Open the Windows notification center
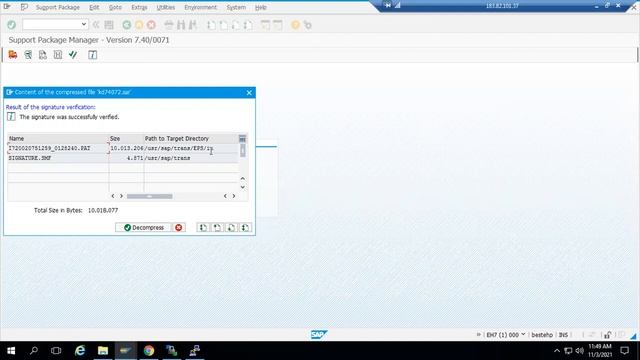The width and height of the screenshot is (640, 360). click(x=624, y=351)
